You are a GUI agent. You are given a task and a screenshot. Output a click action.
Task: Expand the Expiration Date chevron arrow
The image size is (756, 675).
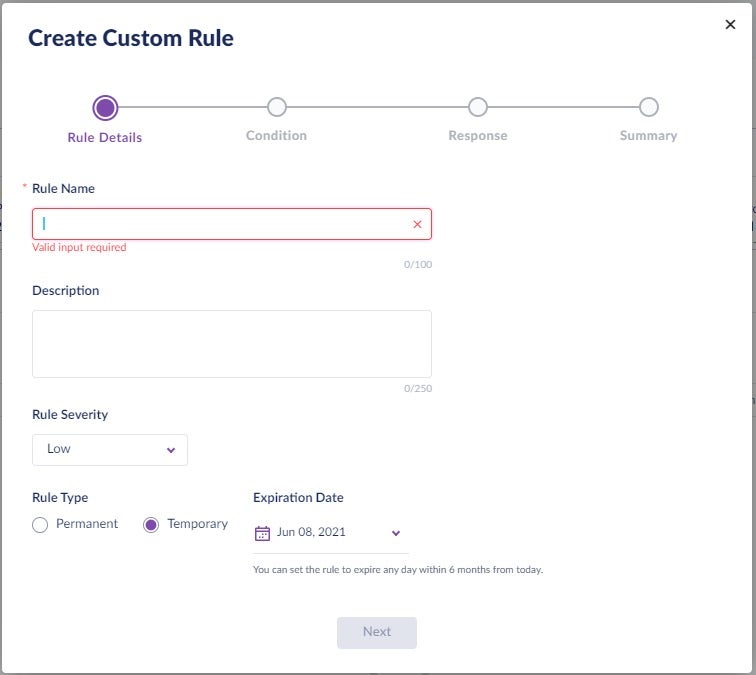click(396, 533)
